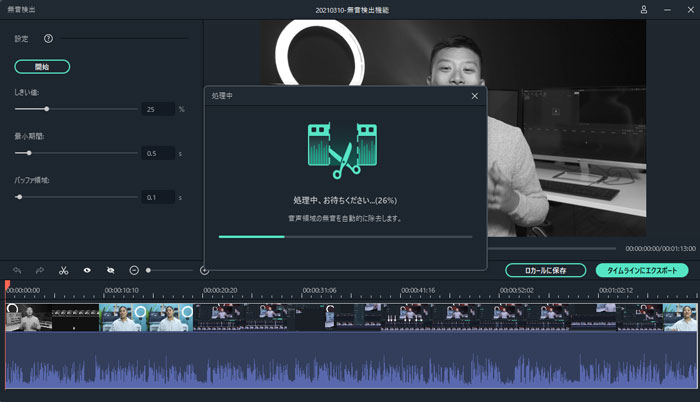Click タイムラインにエクスポート button
Viewport: 700px width, 402px height.
point(642,270)
